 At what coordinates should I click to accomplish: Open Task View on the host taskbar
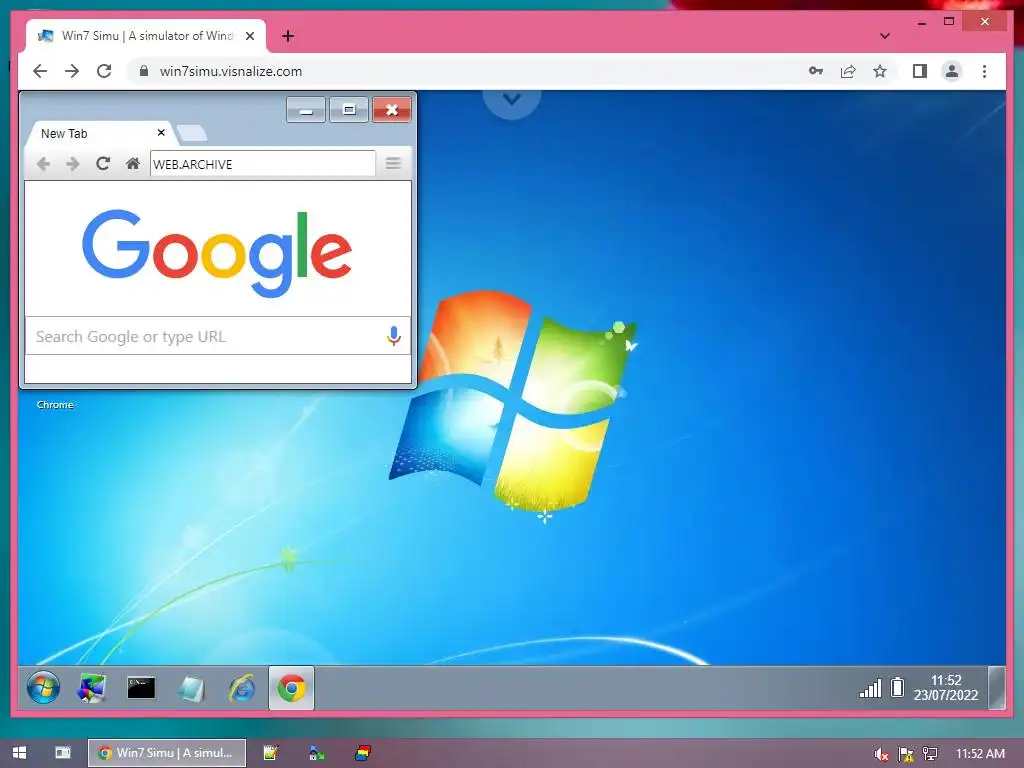63,753
